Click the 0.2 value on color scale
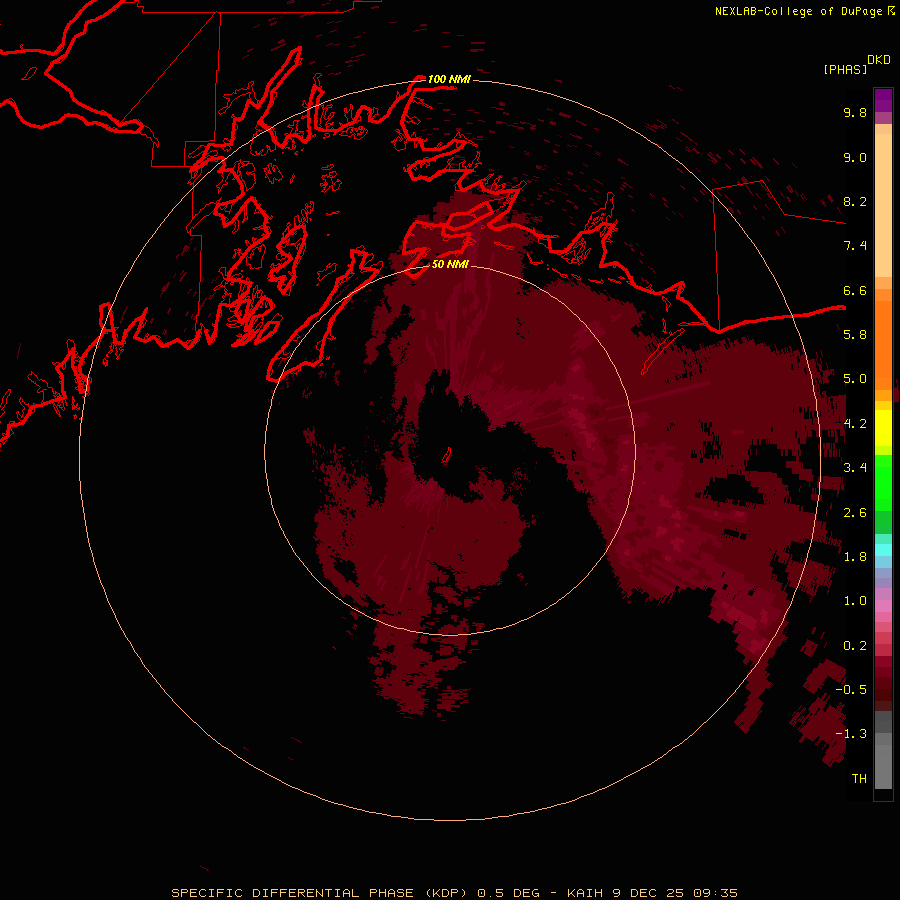The image size is (900, 900). pos(855,646)
